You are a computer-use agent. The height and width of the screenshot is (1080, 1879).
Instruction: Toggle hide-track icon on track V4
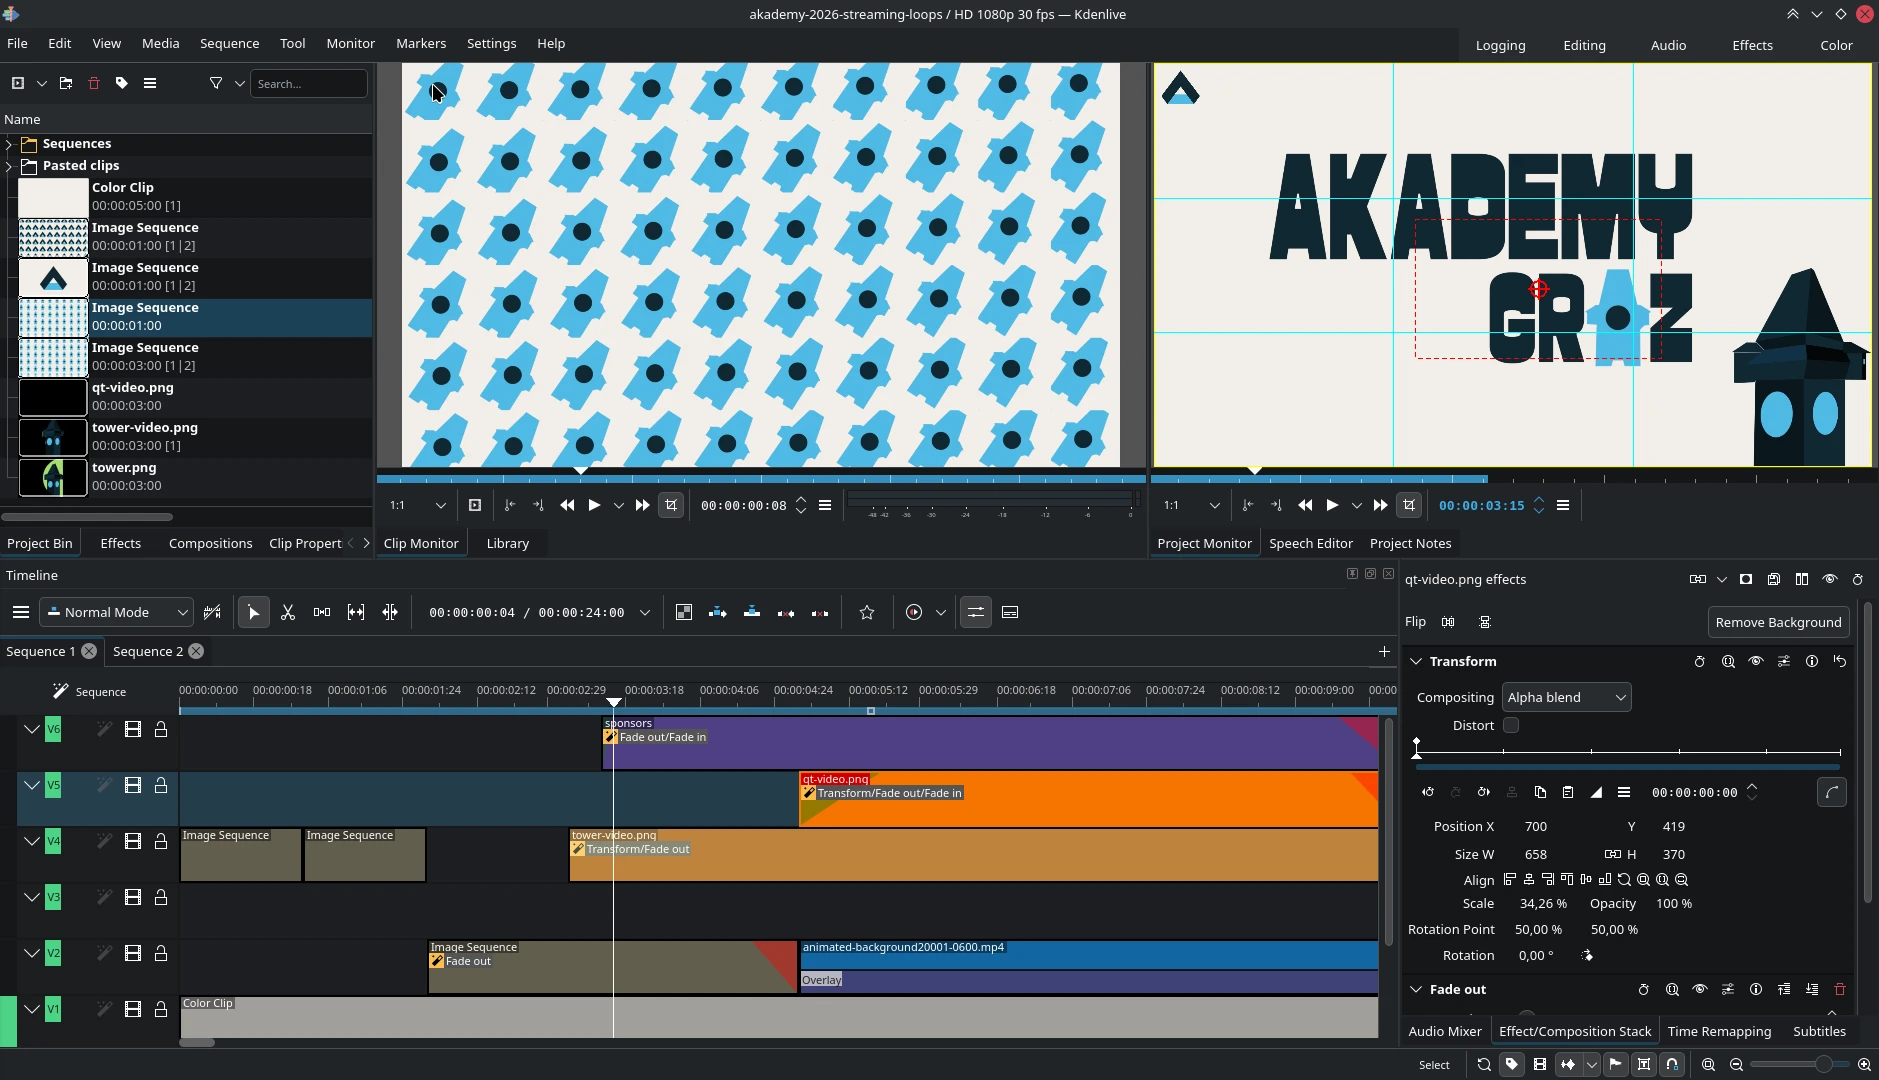132,842
